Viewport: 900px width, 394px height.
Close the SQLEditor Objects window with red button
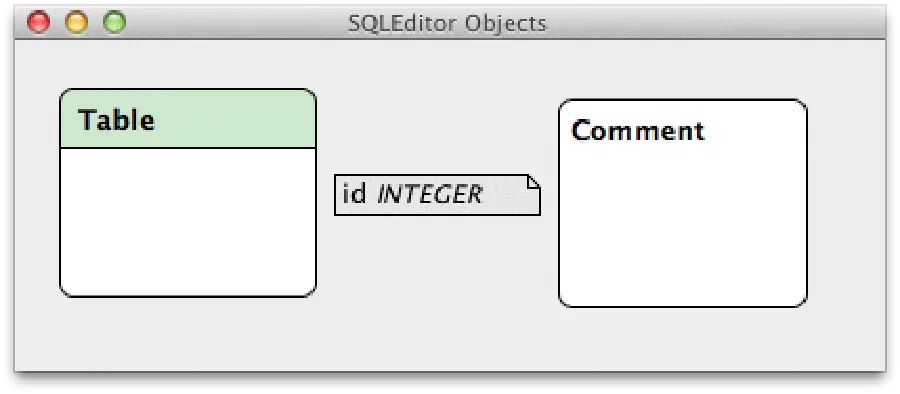(x=38, y=22)
